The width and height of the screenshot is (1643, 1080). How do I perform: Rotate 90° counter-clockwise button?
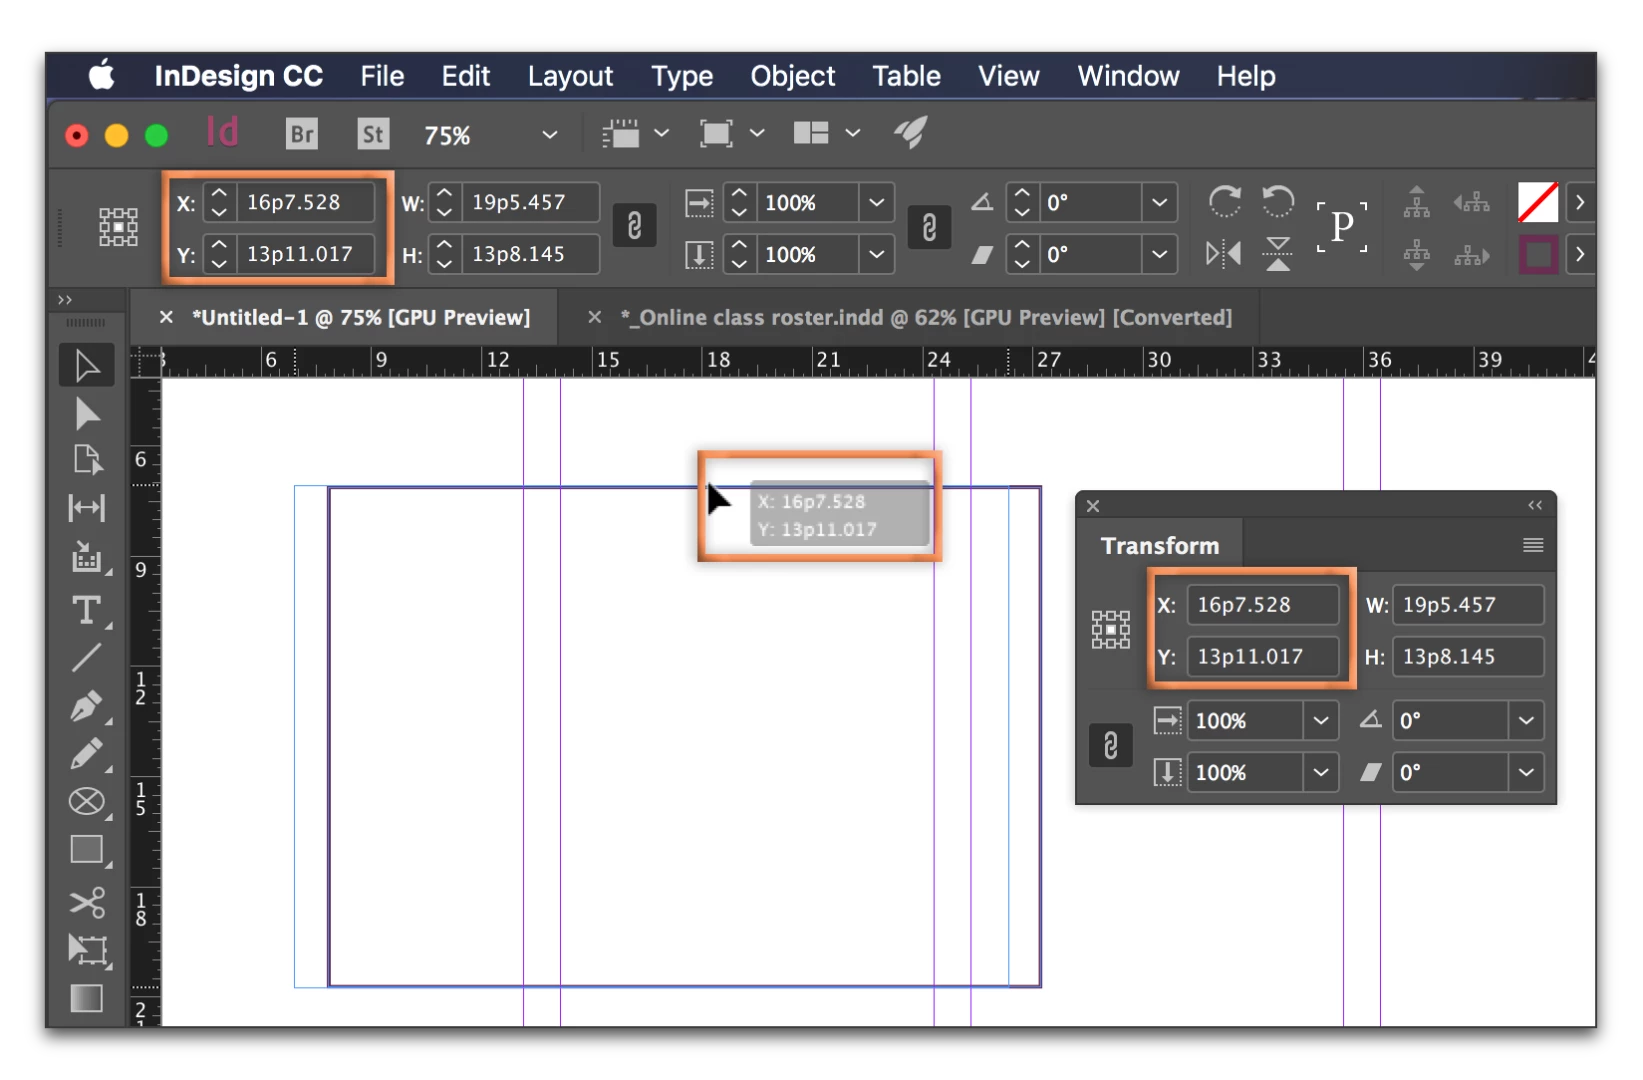[x=1277, y=202]
